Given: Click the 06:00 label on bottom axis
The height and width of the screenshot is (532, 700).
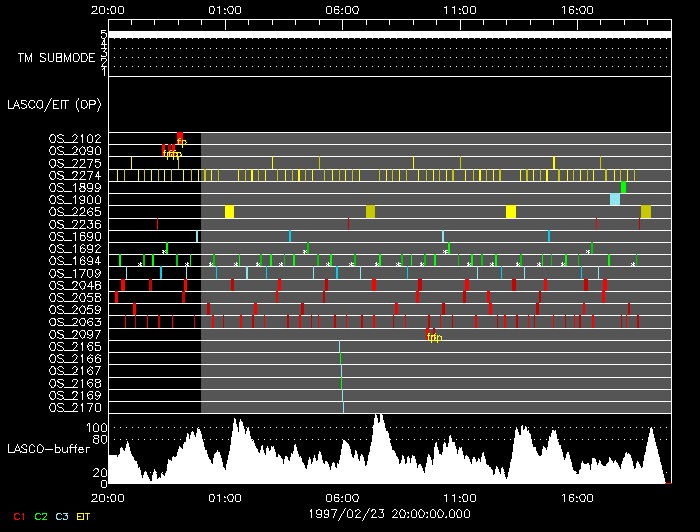Looking at the screenshot, I should coord(342,496).
